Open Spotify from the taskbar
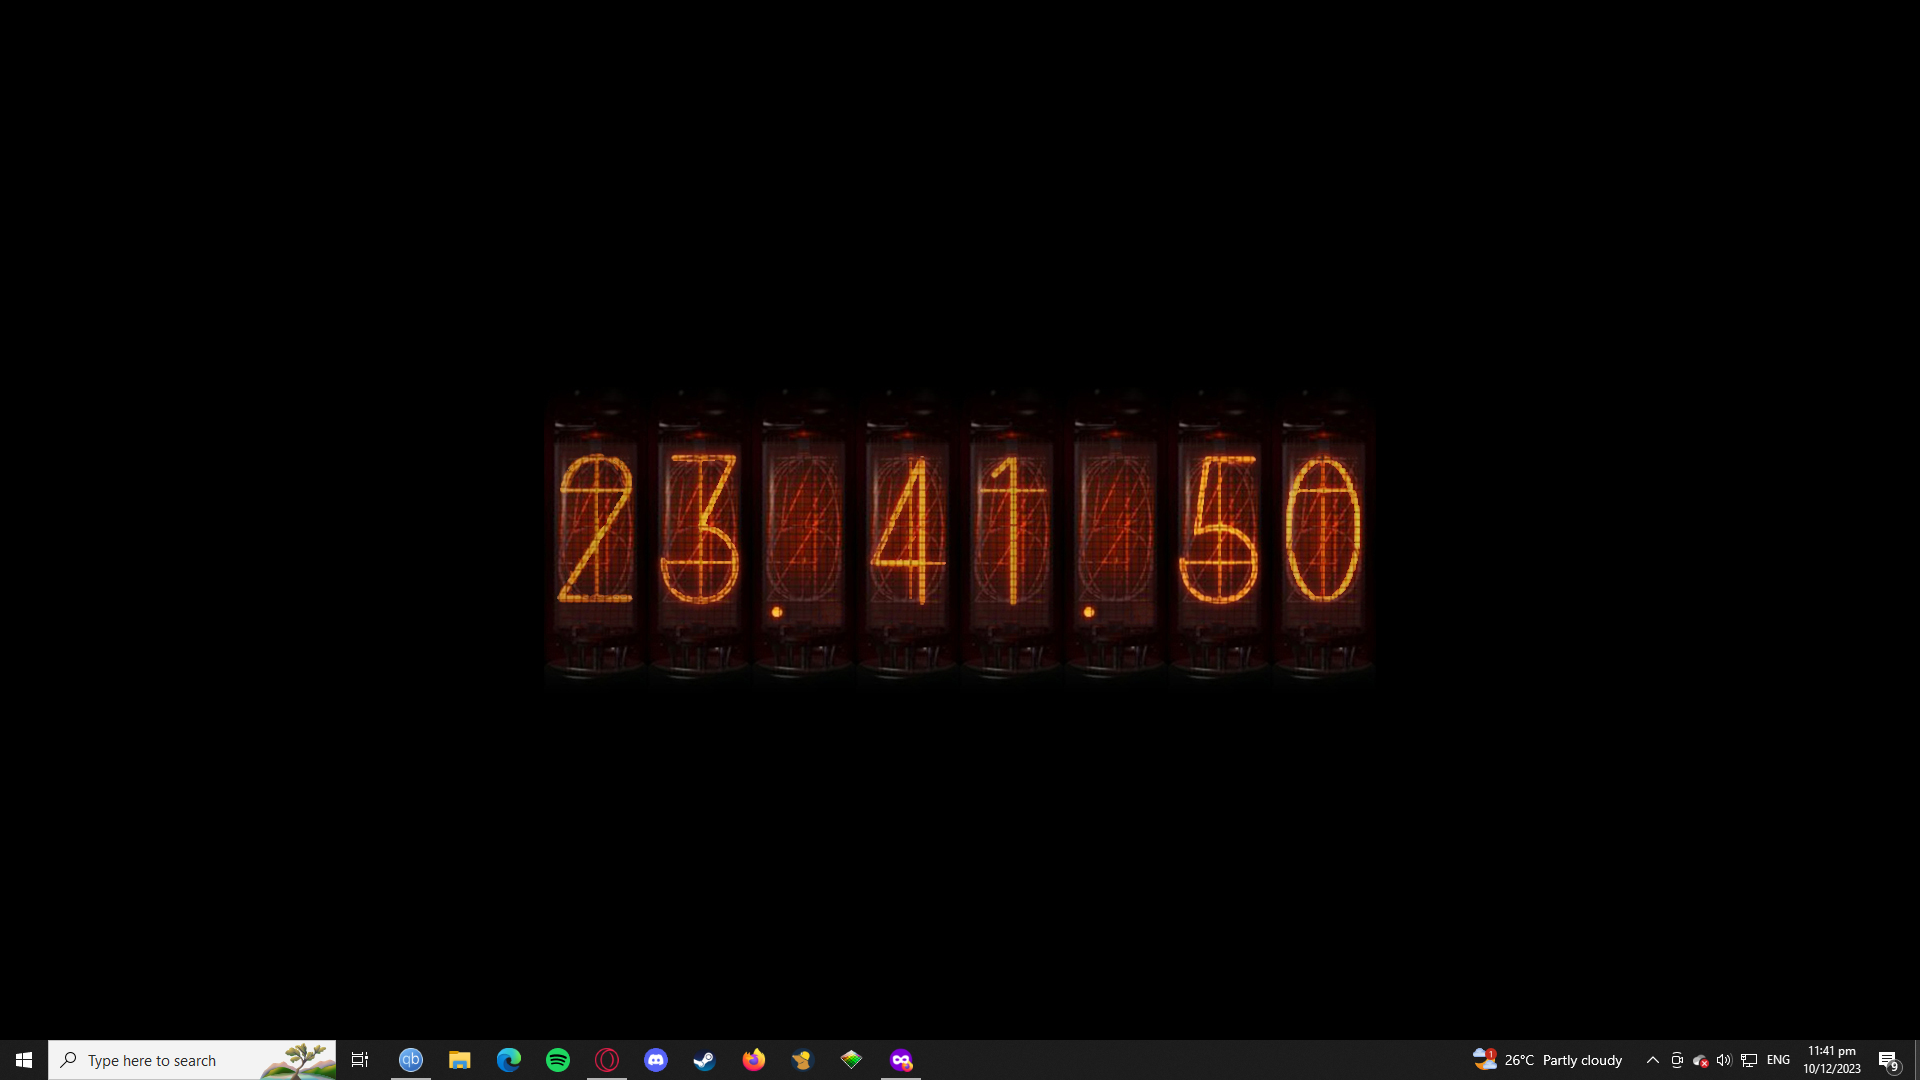This screenshot has height=1080, width=1920. [x=558, y=1060]
